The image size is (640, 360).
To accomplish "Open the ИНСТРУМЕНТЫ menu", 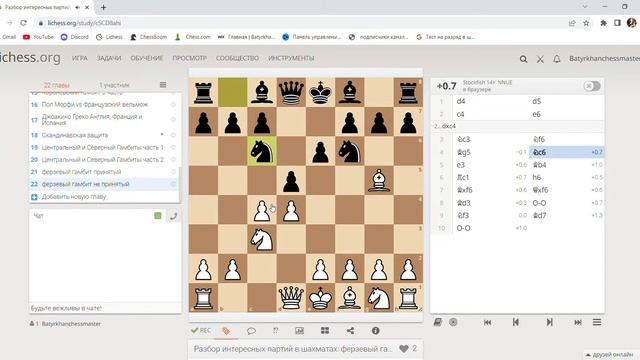I will click(x=291, y=58).
